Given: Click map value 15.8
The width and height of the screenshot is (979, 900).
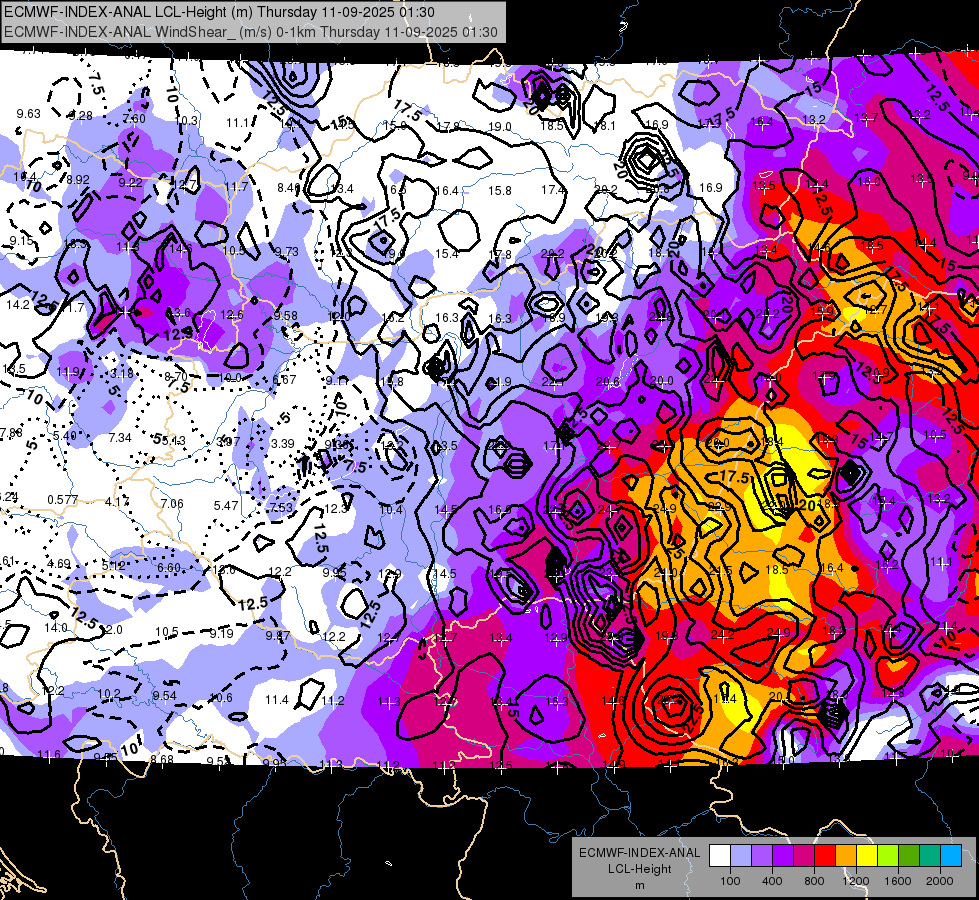Looking at the screenshot, I should (499, 190).
